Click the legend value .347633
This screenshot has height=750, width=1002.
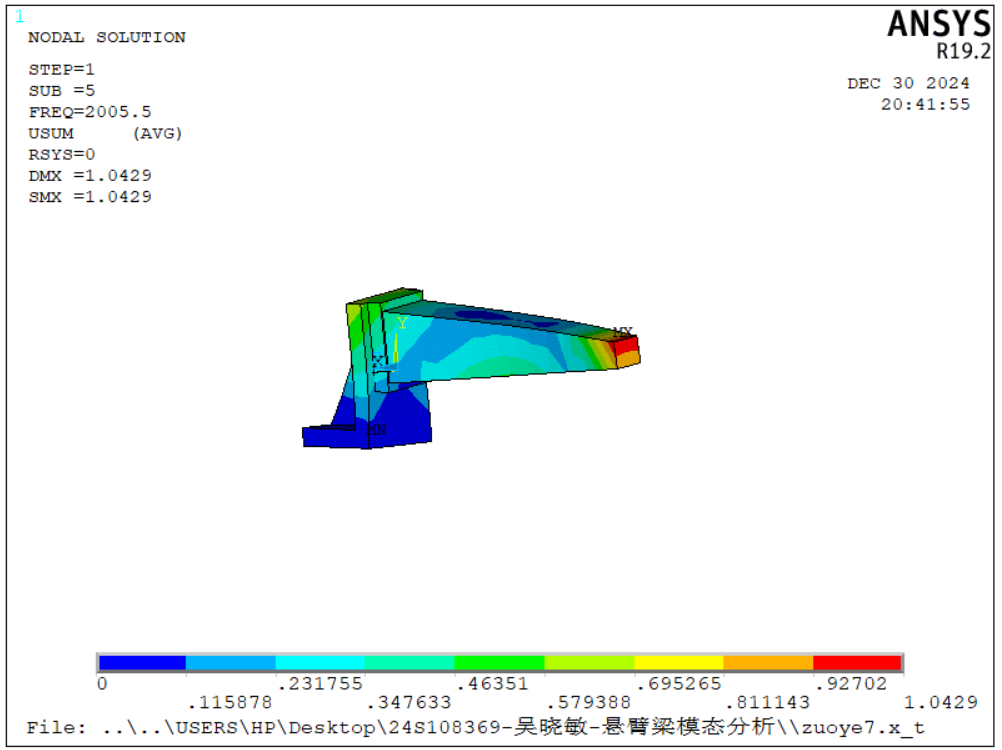point(410,703)
